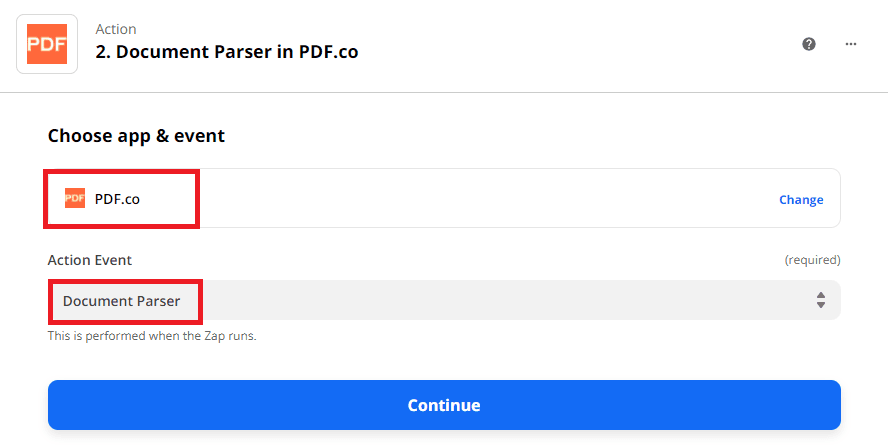Click the empty middle of the app selection box
Viewport: 888px width, 446px height.
click(x=480, y=199)
